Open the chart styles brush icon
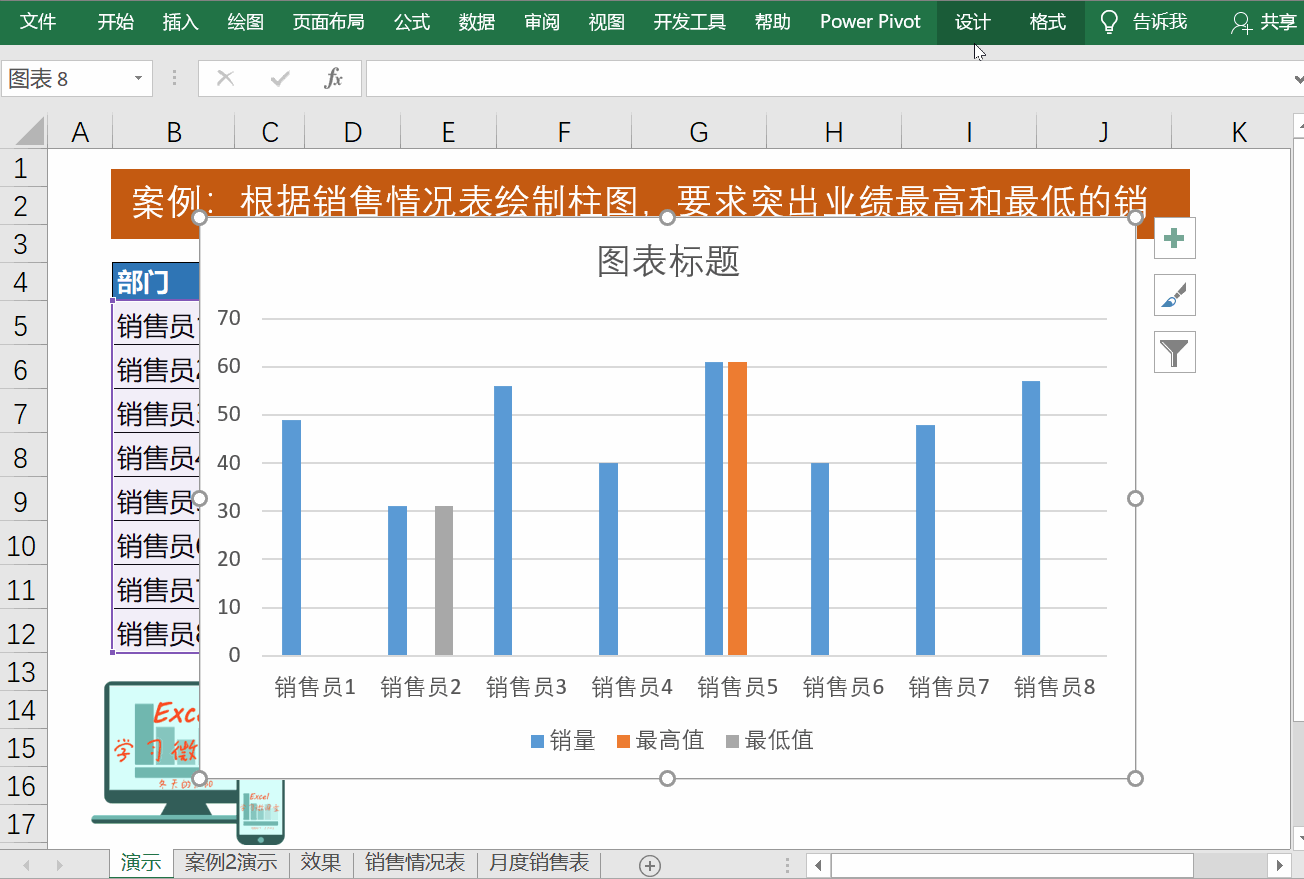 1174,295
